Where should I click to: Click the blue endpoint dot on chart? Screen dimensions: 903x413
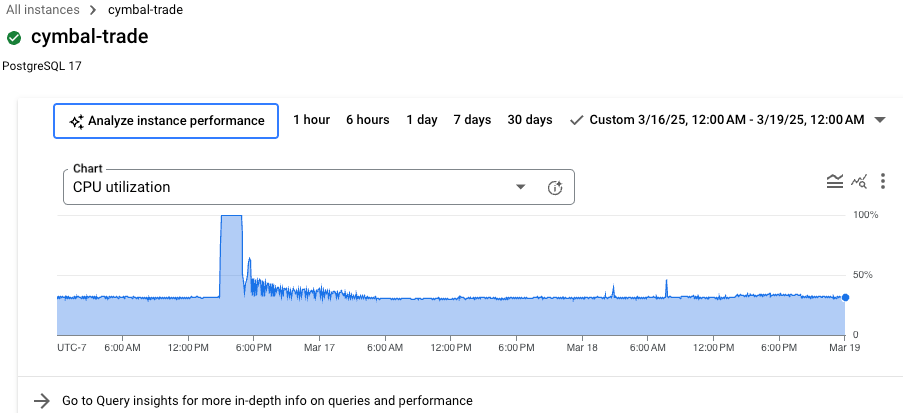(x=845, y=297)
